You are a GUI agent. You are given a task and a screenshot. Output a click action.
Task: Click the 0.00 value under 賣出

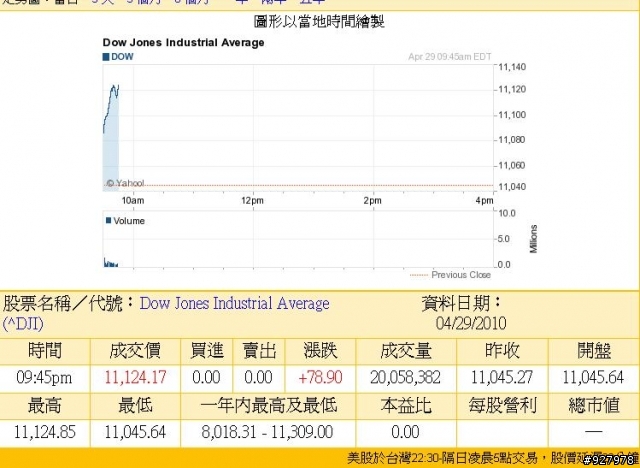[258, 377]
